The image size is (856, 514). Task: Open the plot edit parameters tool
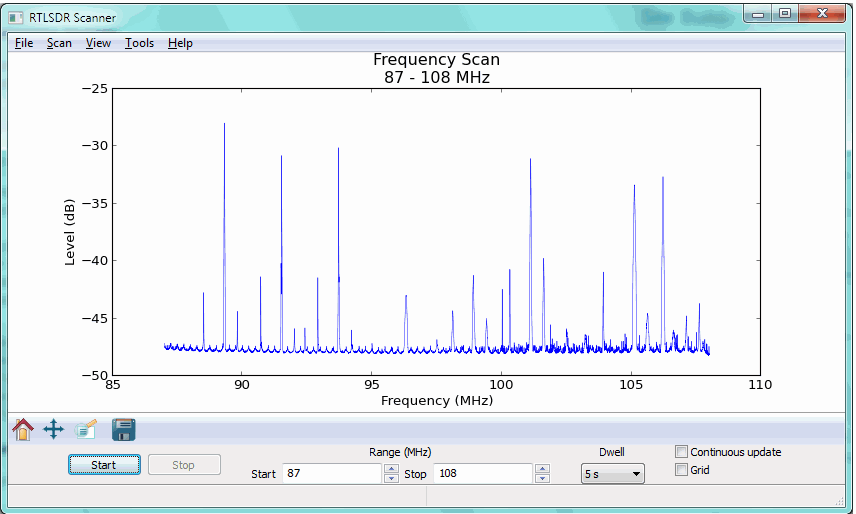pos(86,429)
